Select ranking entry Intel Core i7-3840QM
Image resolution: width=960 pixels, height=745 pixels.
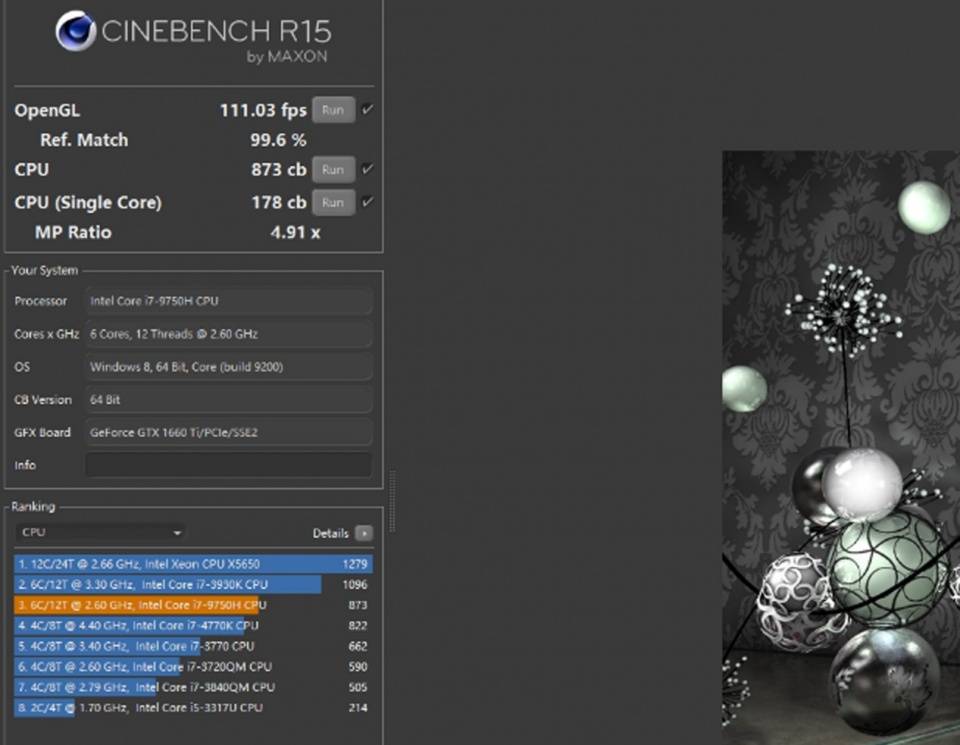click(x=193, y=687)
